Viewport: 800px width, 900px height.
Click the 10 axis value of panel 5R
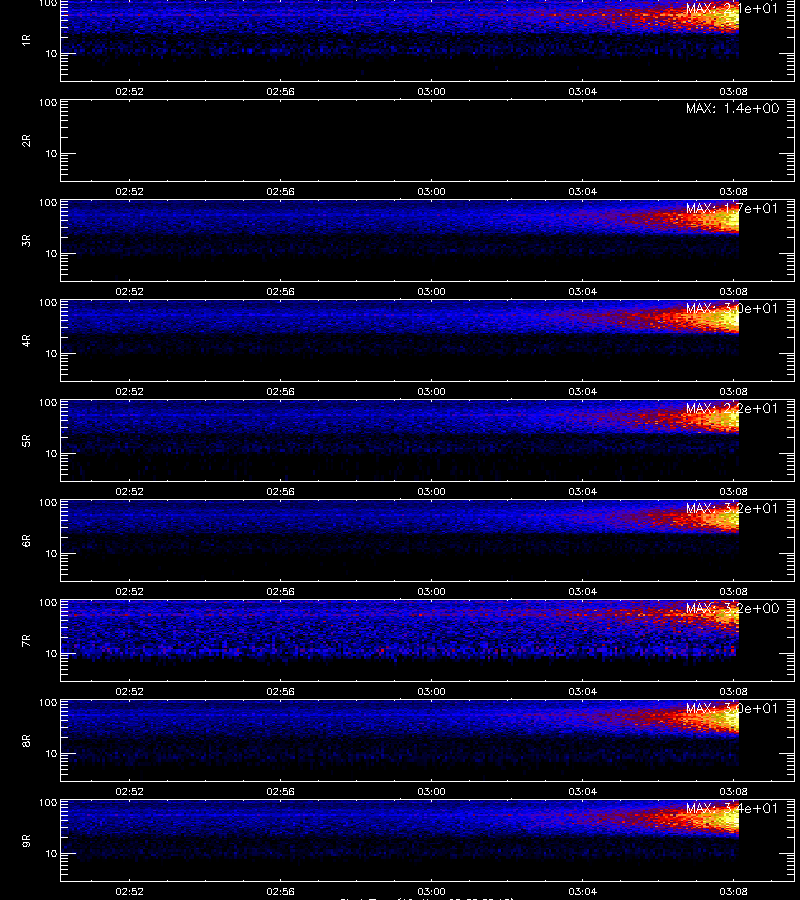tap(51, 453)
